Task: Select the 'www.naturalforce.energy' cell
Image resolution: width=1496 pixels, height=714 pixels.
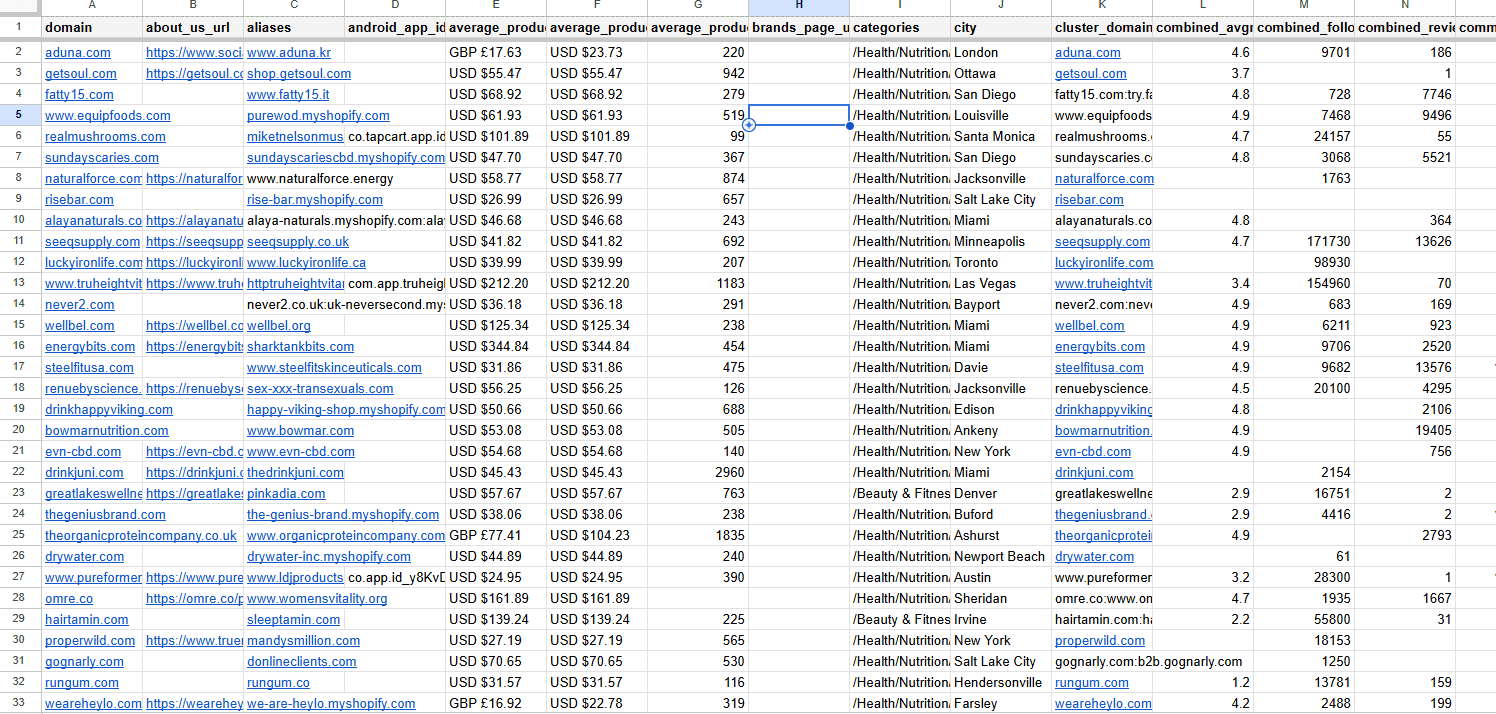Action: [x=294, y=178]
